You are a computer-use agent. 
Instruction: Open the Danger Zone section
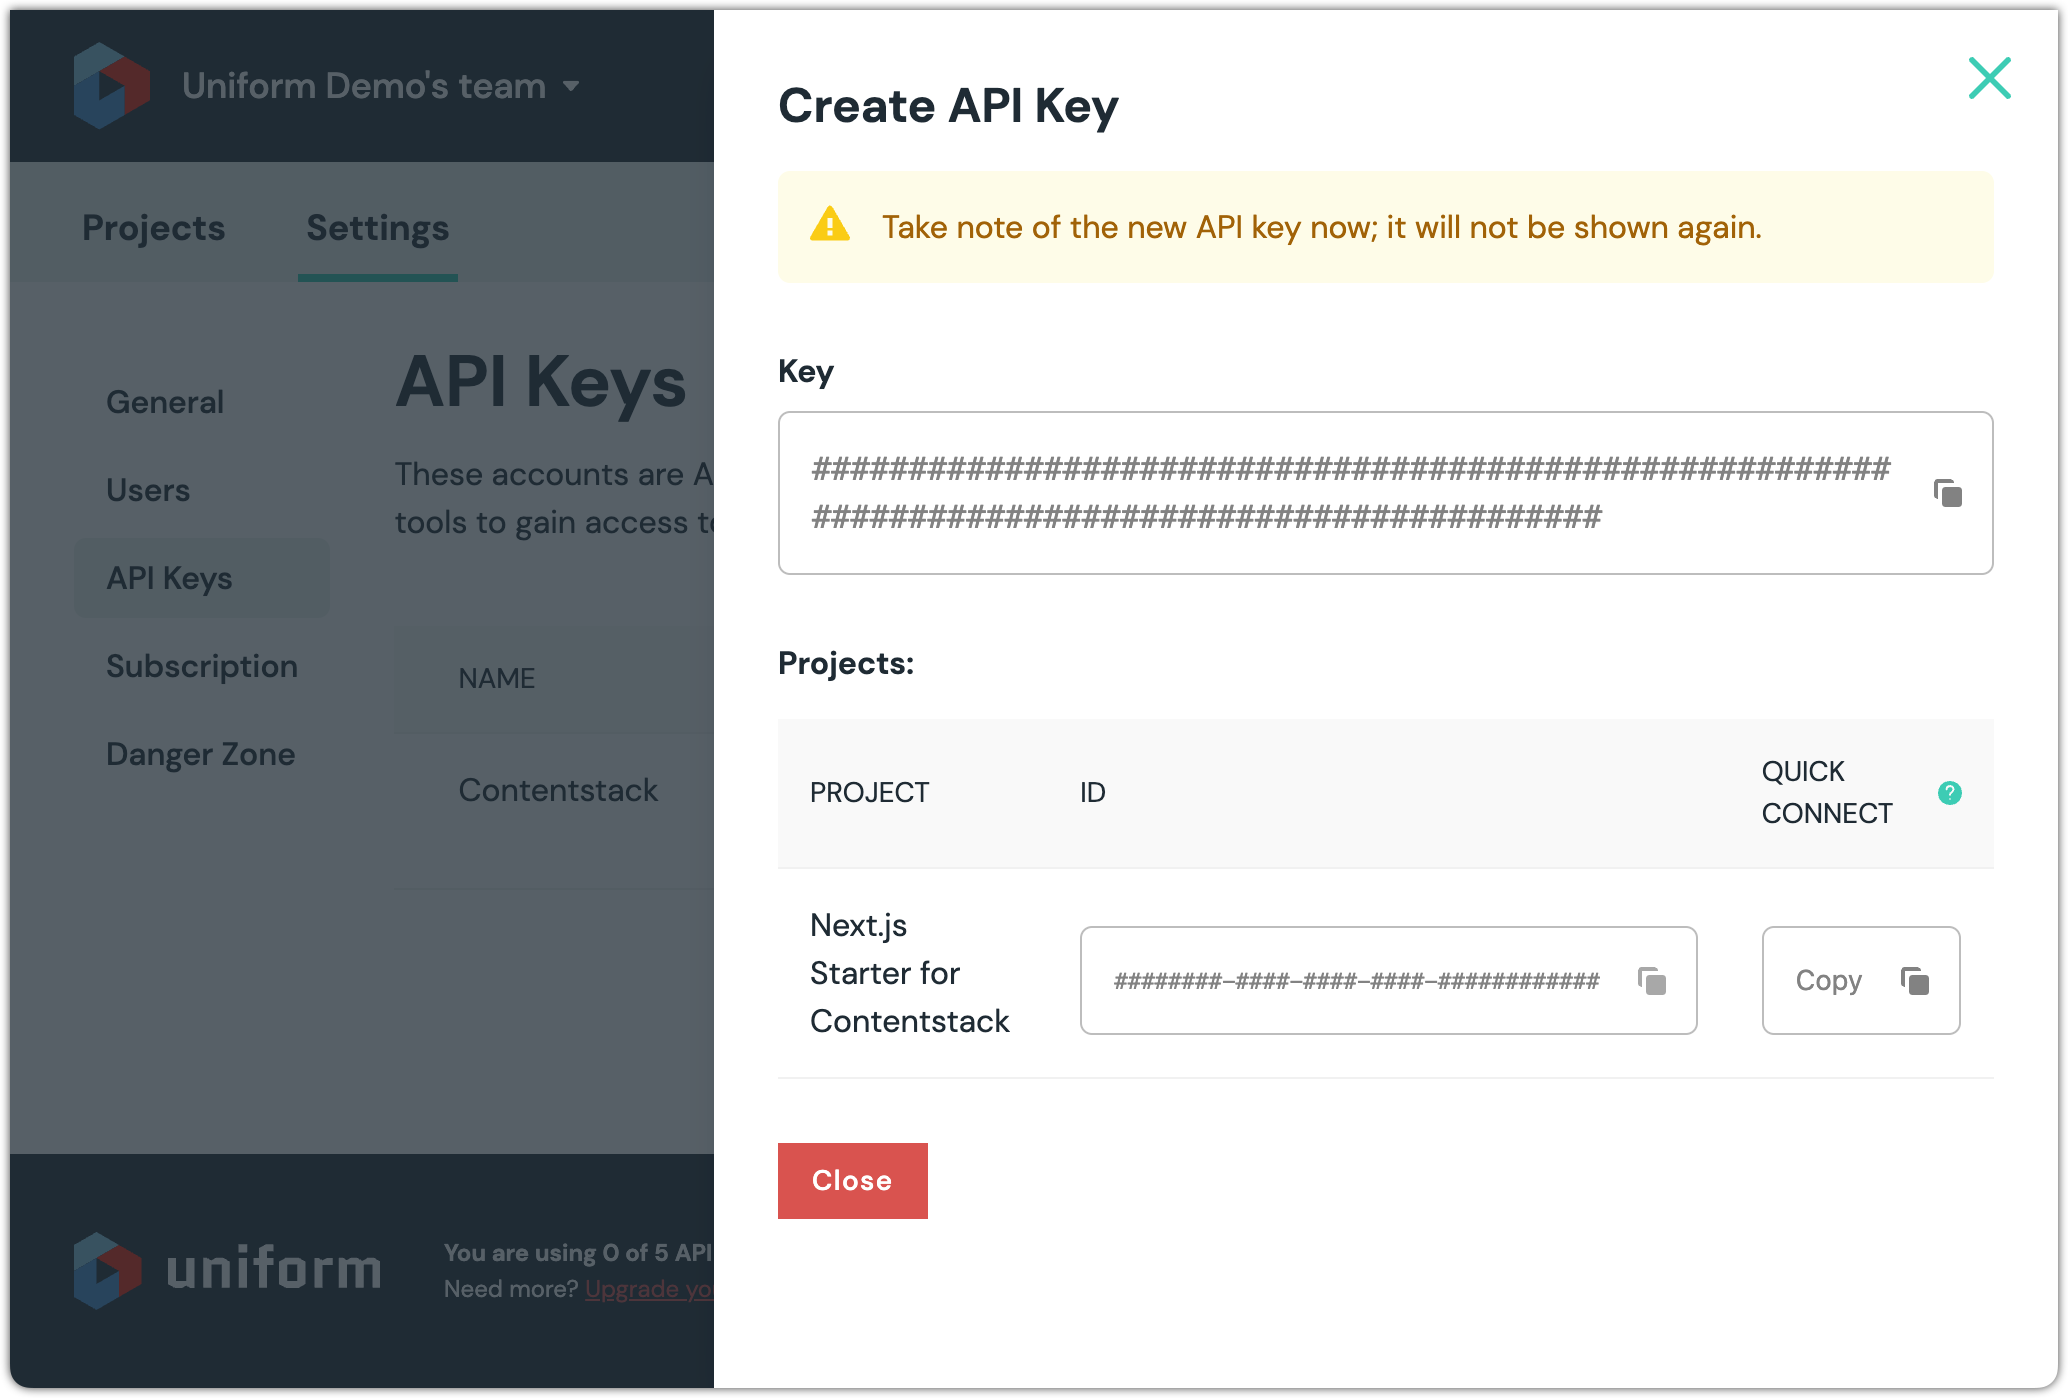pos(200,754)
